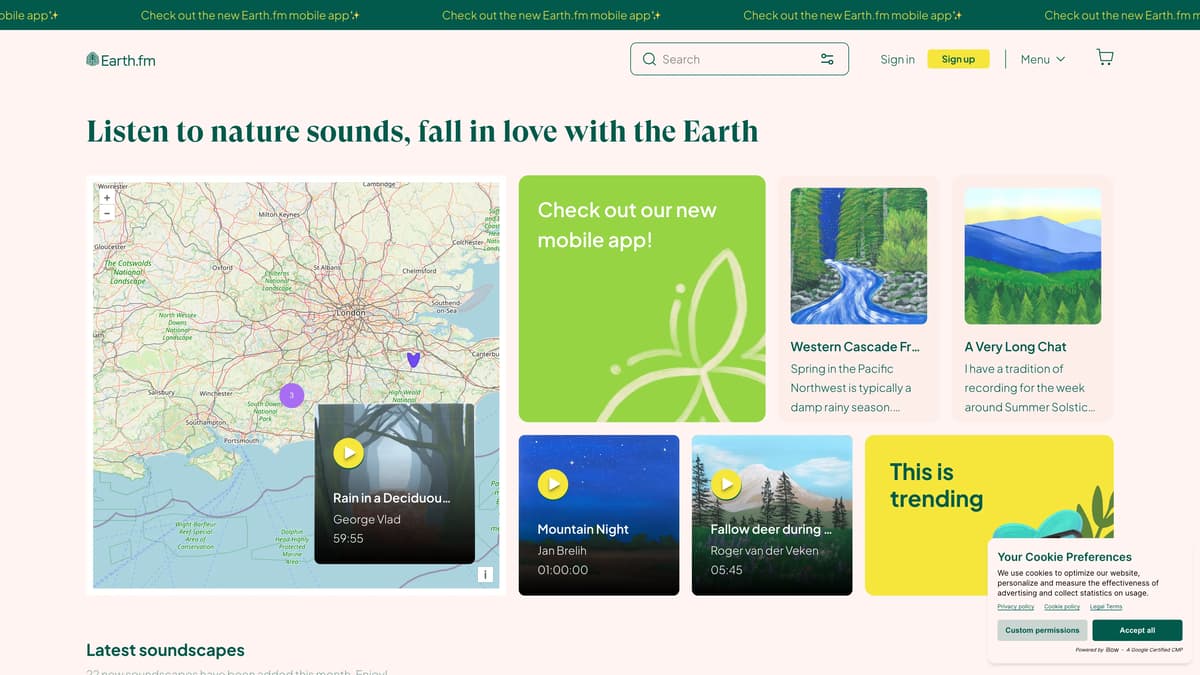Click the Rain in a Deciduou... title

pos(391,497)
